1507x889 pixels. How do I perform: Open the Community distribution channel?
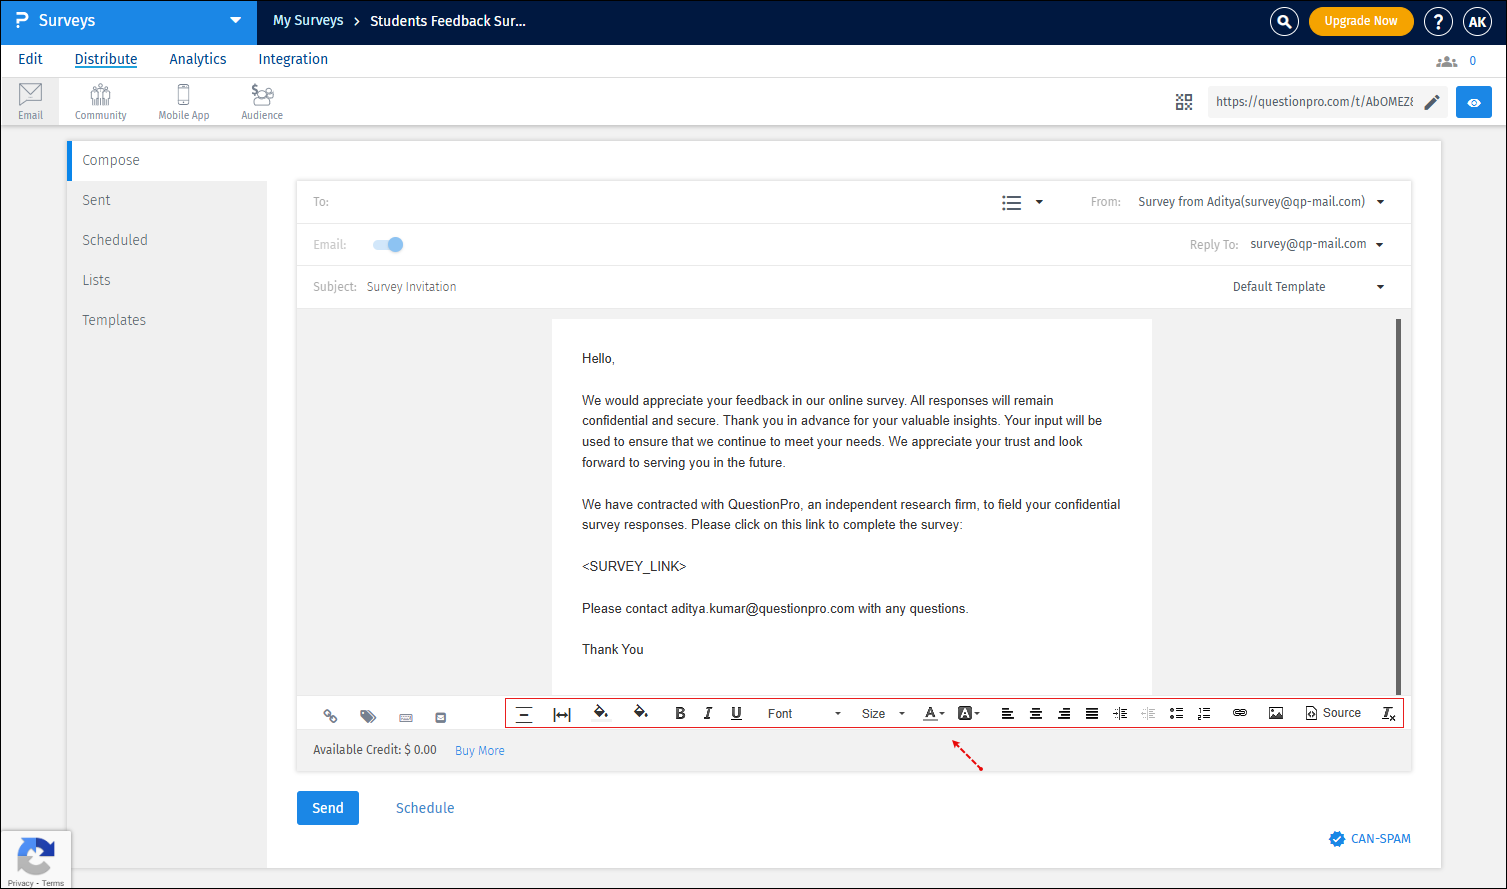[100, 100]
